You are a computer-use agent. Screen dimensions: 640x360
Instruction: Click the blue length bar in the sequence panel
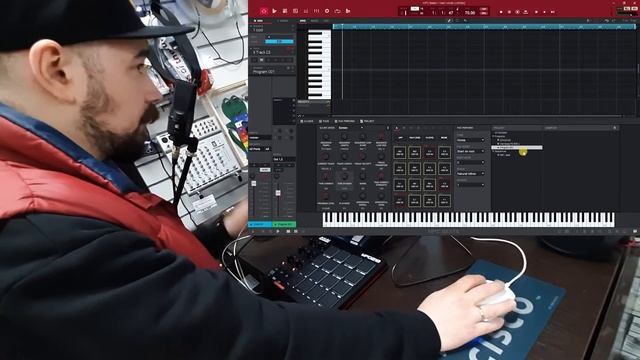279,42
